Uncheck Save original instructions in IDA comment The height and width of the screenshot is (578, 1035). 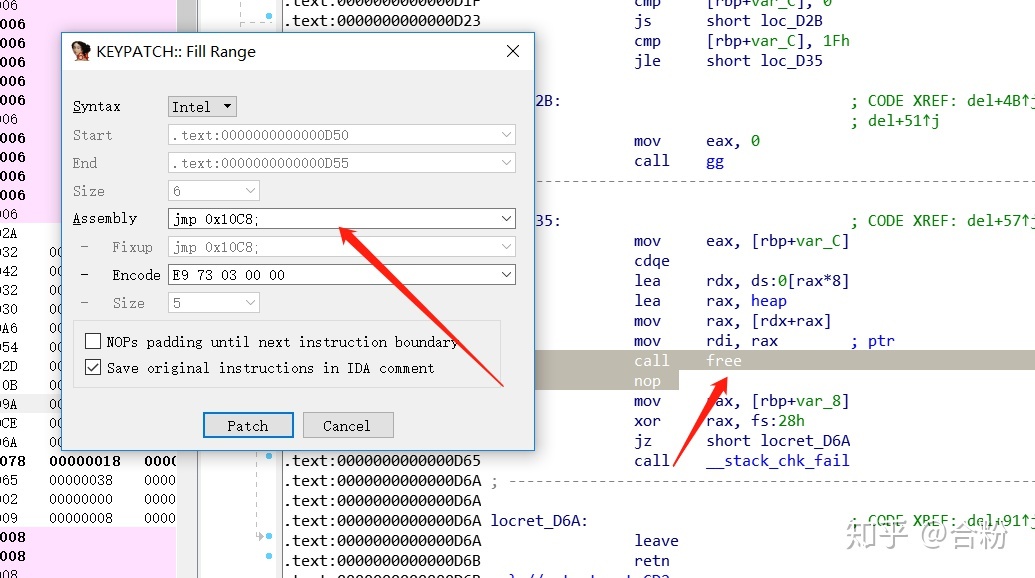pos(92,367)
